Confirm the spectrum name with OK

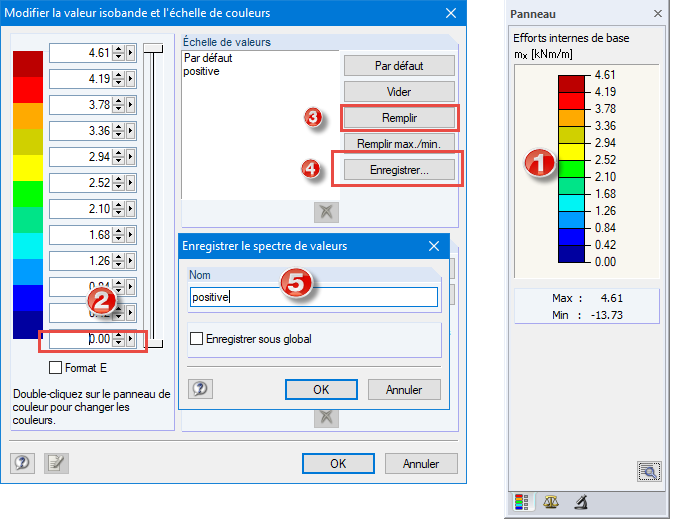click(x=321, y=390)
